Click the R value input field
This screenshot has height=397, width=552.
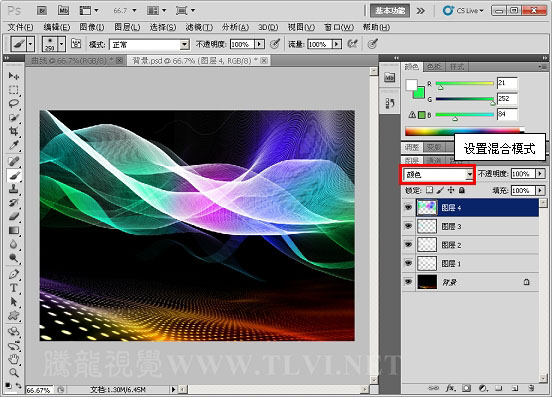(507, 83)
